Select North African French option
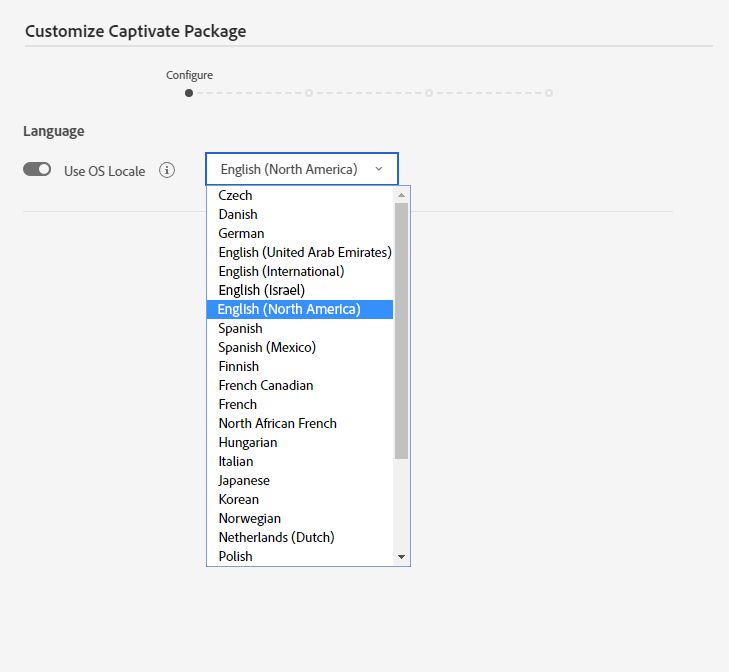 pyautogui.click(x=278, y=423)
